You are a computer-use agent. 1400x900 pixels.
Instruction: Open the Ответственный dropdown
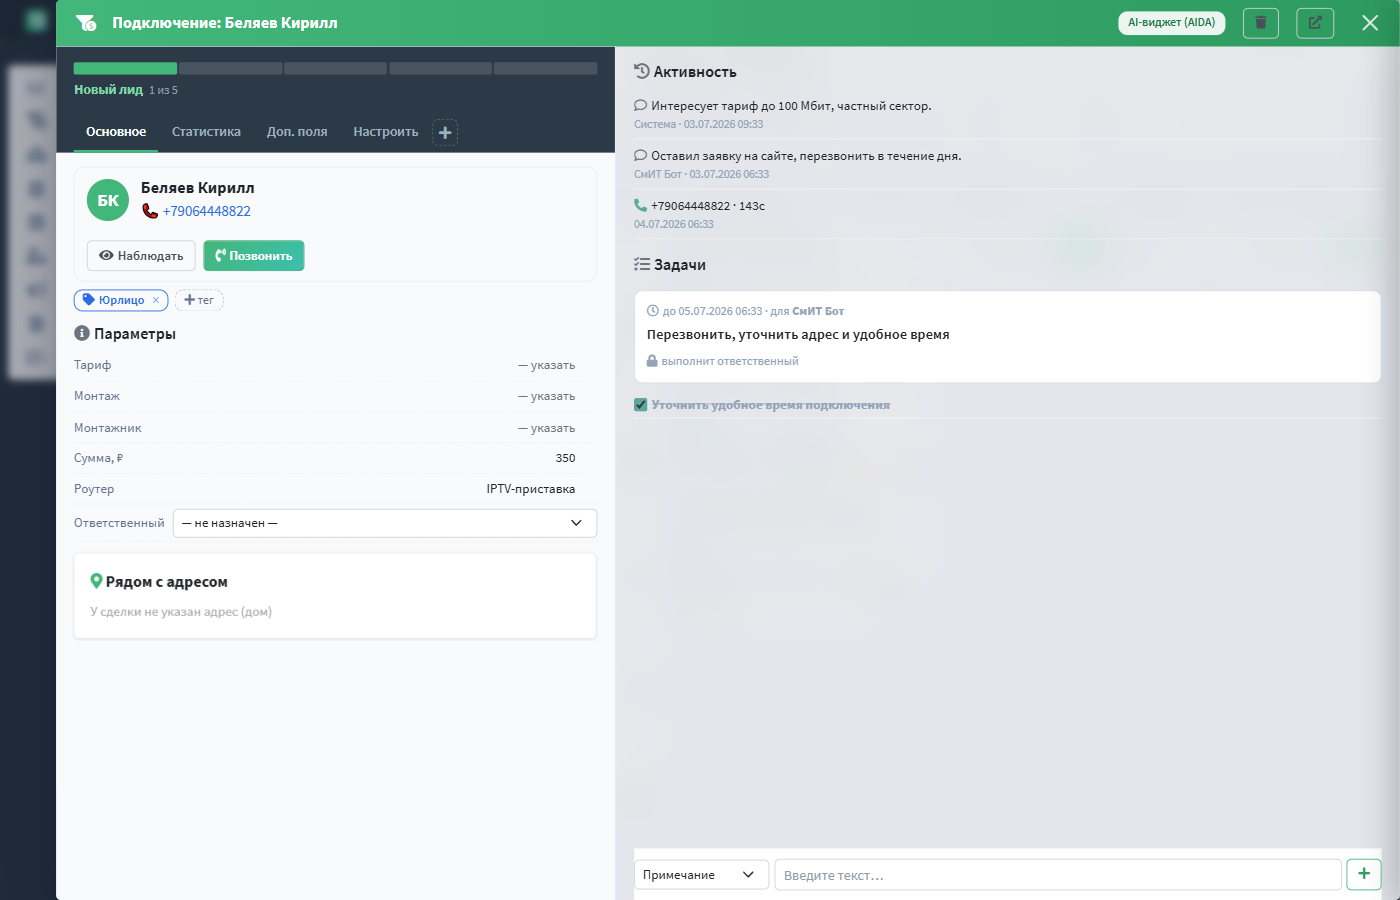[385, 523]
